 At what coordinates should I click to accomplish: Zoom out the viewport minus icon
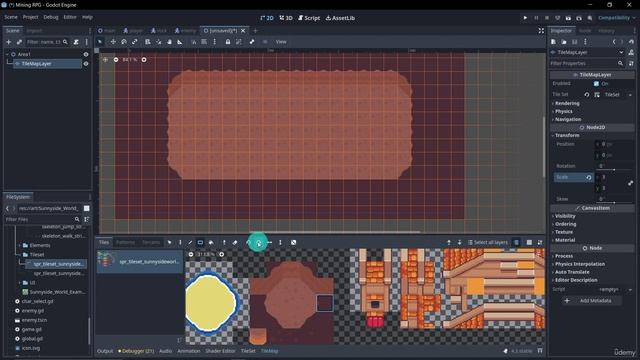[x=116, y=60]
